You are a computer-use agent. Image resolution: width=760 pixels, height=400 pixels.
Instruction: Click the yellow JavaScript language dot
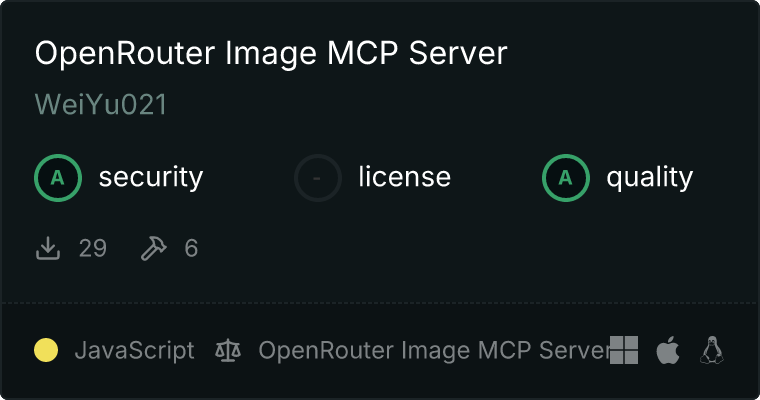(46, 350)
